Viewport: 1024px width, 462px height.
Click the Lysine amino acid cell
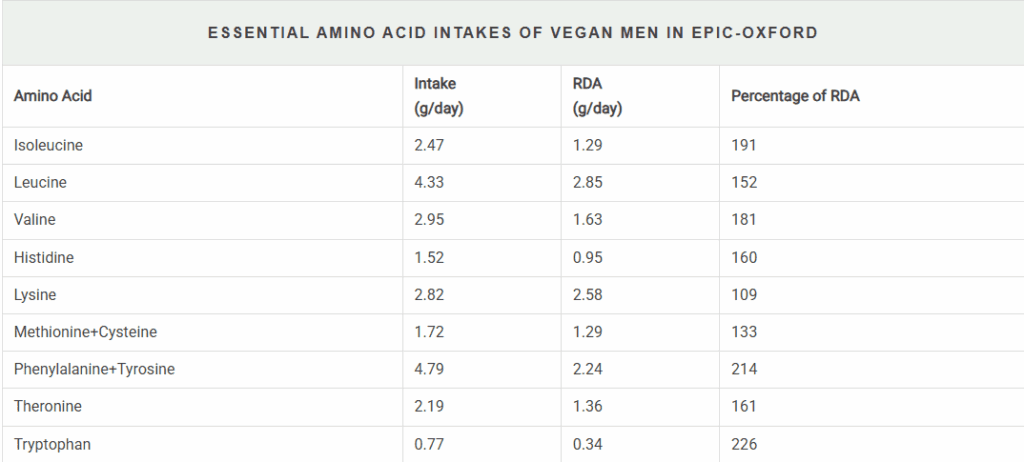pyautogui.click(x=35, y=294)
